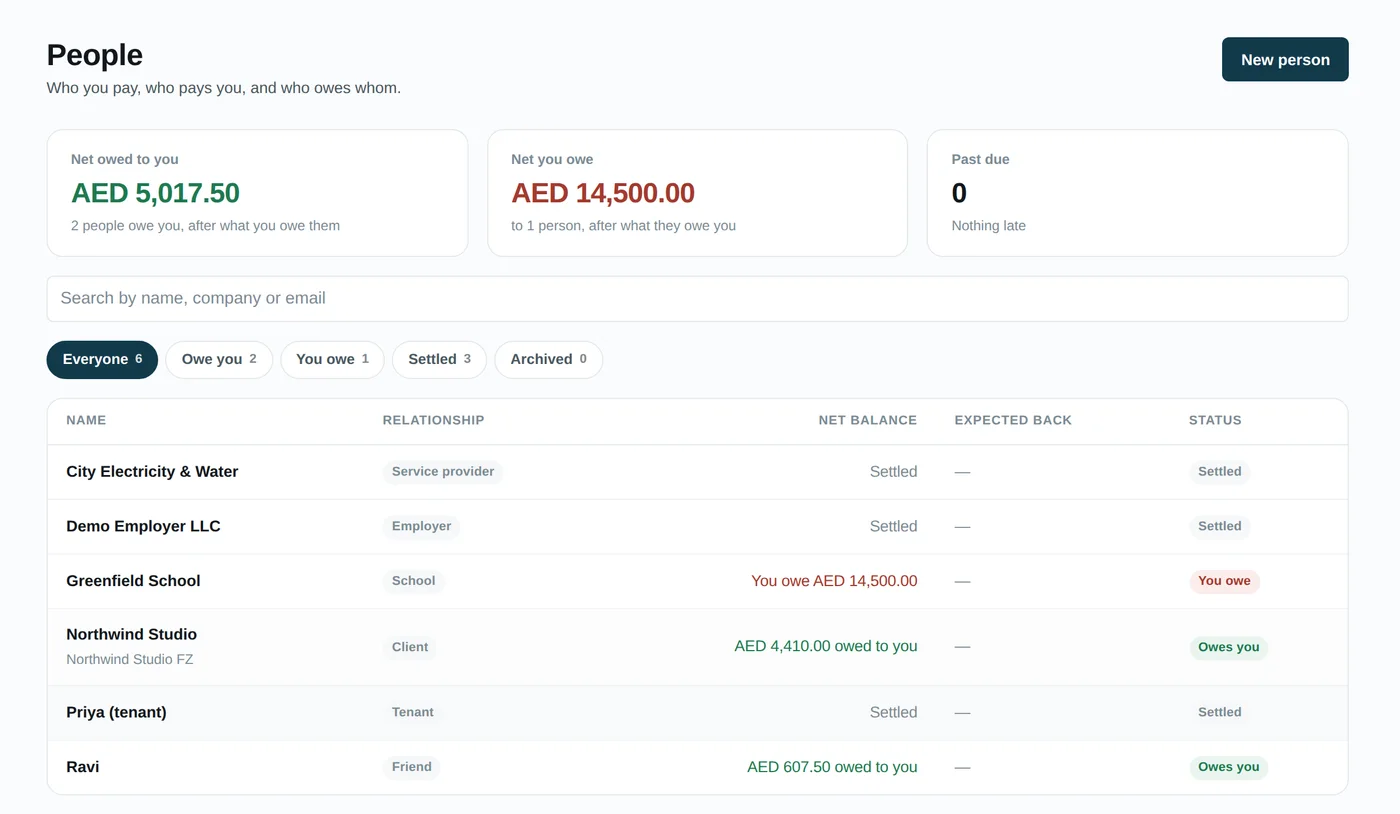The image size is (1400, 814).
Task: Select the Everyone filter tab
Action: pyautogui.click(x=102, y=359)
